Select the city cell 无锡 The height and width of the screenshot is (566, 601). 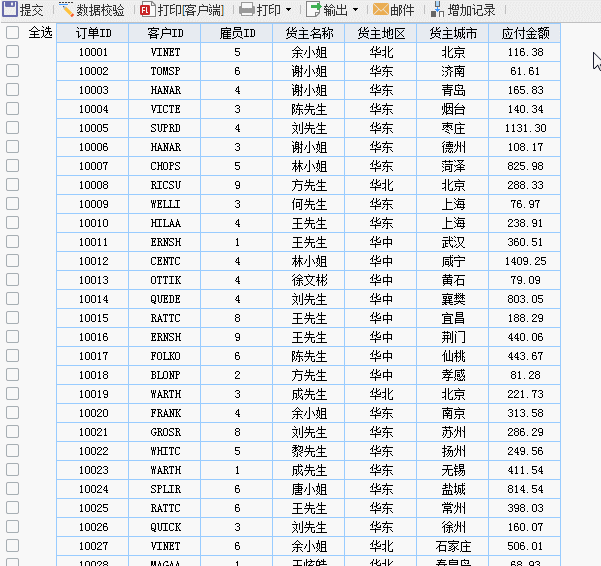[453, 470]
